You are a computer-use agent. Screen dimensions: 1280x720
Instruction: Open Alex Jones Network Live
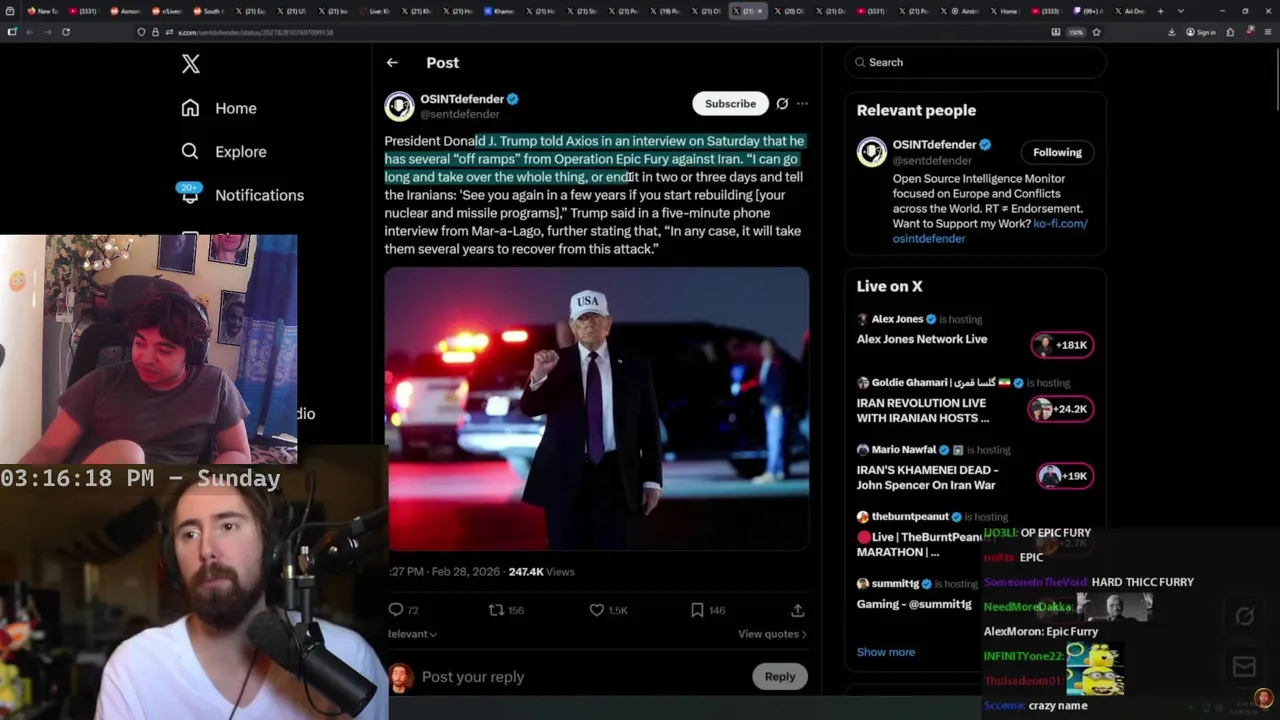tap(921, 339)
